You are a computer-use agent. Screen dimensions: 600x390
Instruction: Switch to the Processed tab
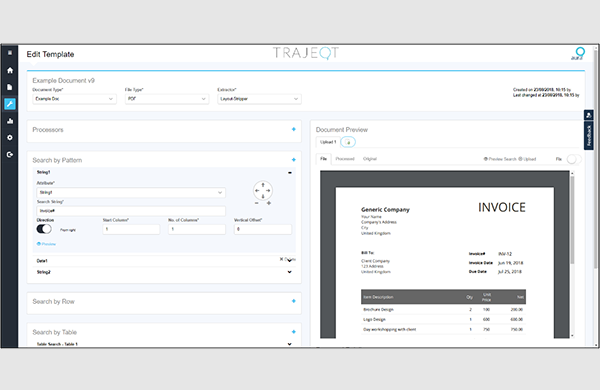click(345, 159)
